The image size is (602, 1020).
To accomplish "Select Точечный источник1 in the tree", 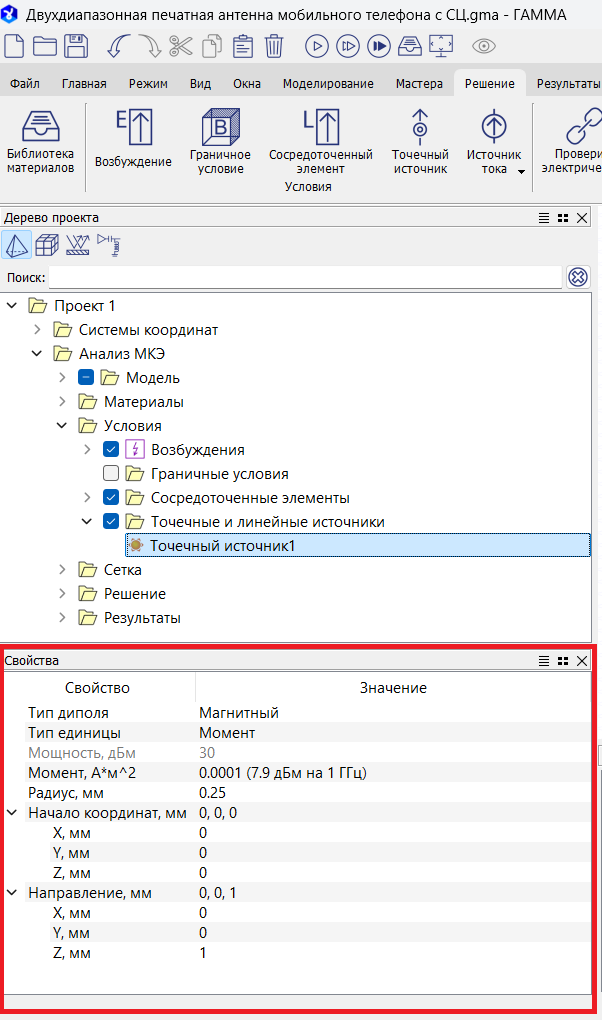I will 222,546.
